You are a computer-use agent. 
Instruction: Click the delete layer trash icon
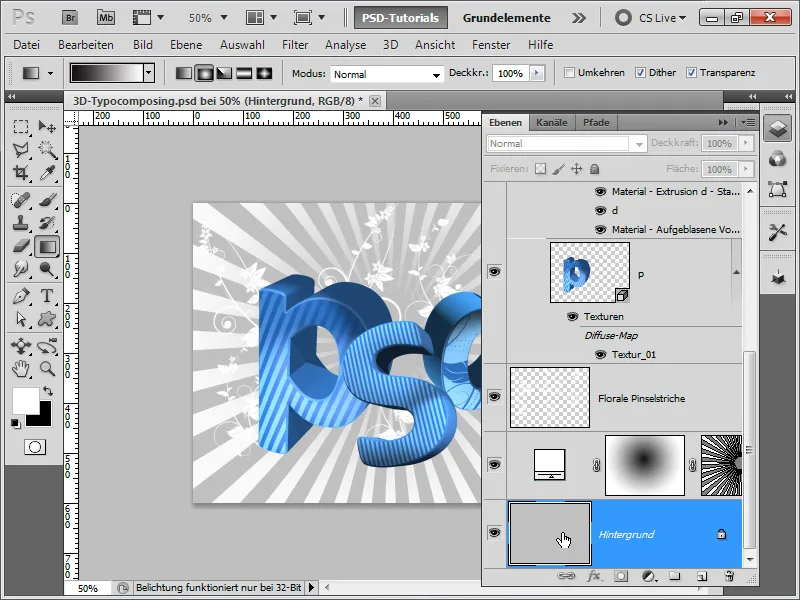(729, 576)
